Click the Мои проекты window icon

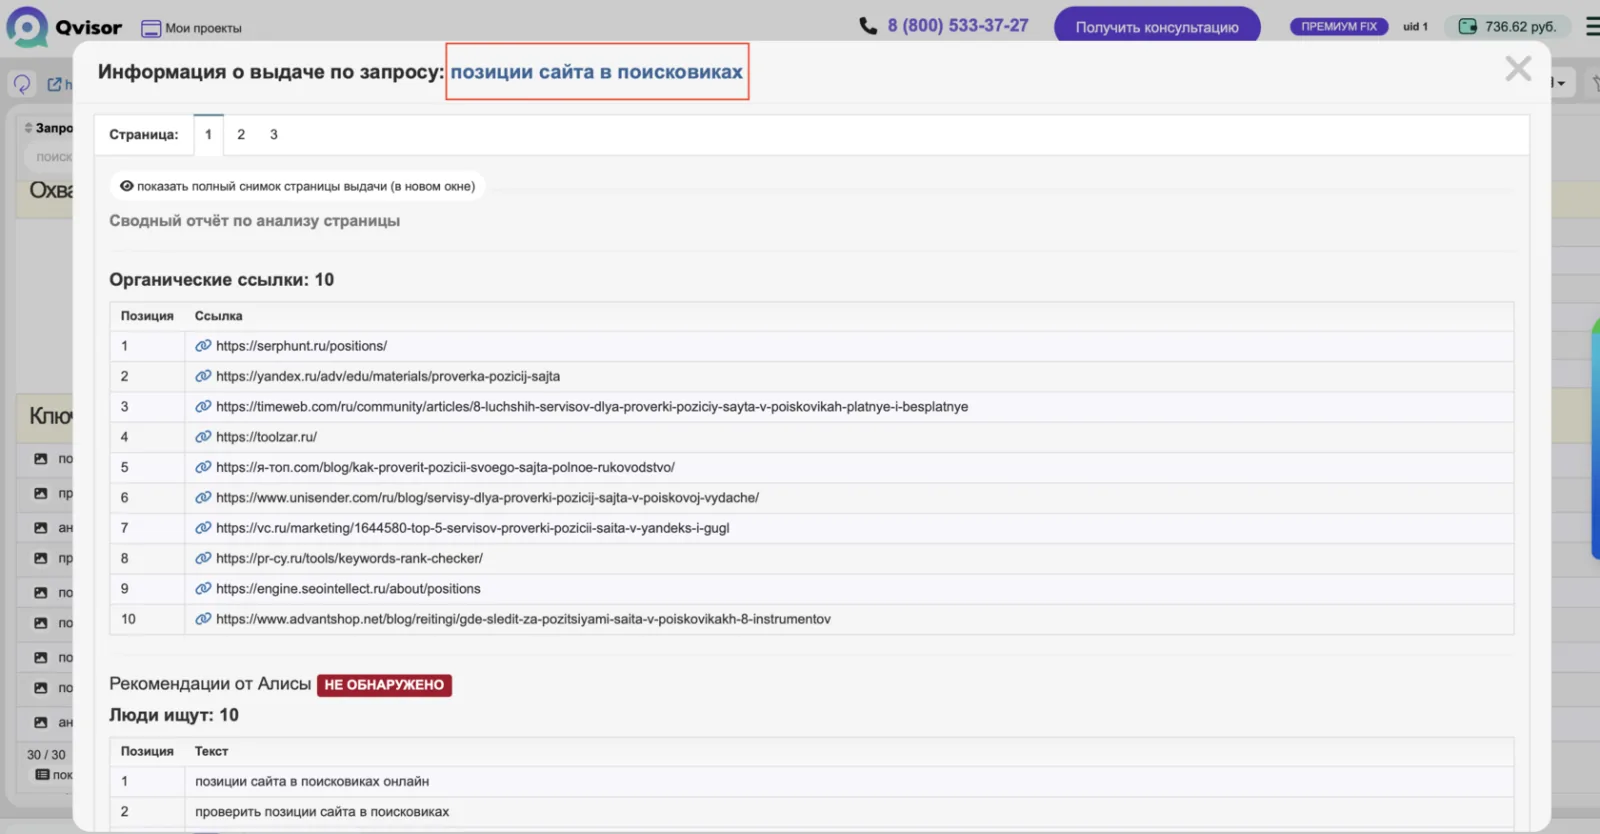(x=151, y=29)
